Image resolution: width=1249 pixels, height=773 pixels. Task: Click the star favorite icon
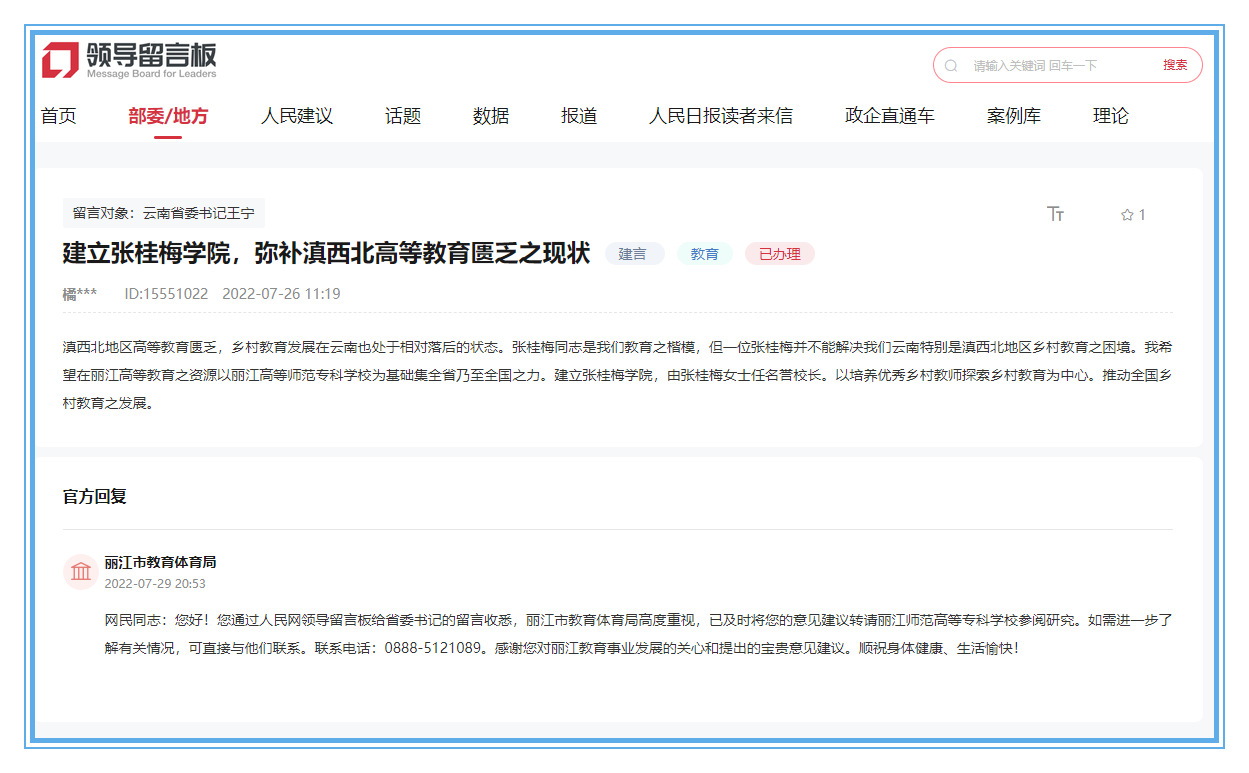pos(1127,215)
